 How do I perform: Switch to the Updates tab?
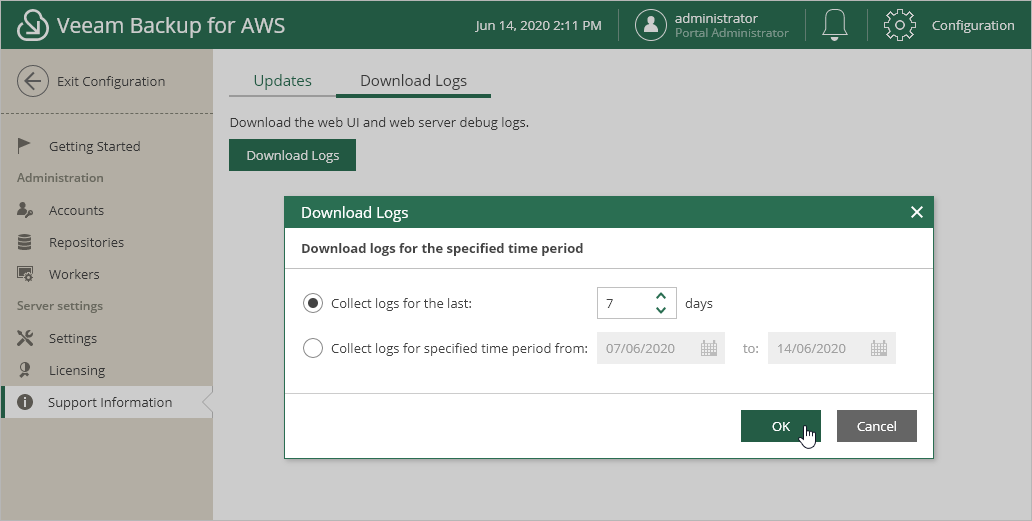pyautogui.click(x=282, y=81)
